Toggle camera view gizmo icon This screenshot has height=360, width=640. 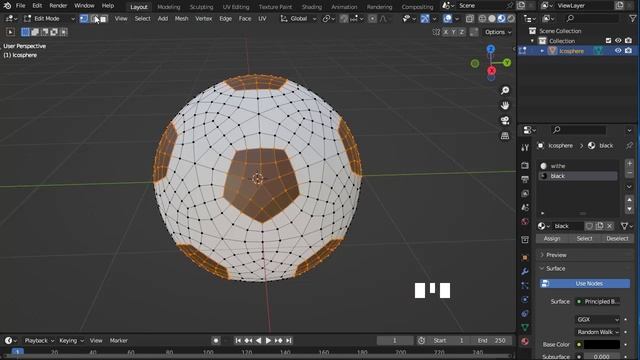point(505,121)
